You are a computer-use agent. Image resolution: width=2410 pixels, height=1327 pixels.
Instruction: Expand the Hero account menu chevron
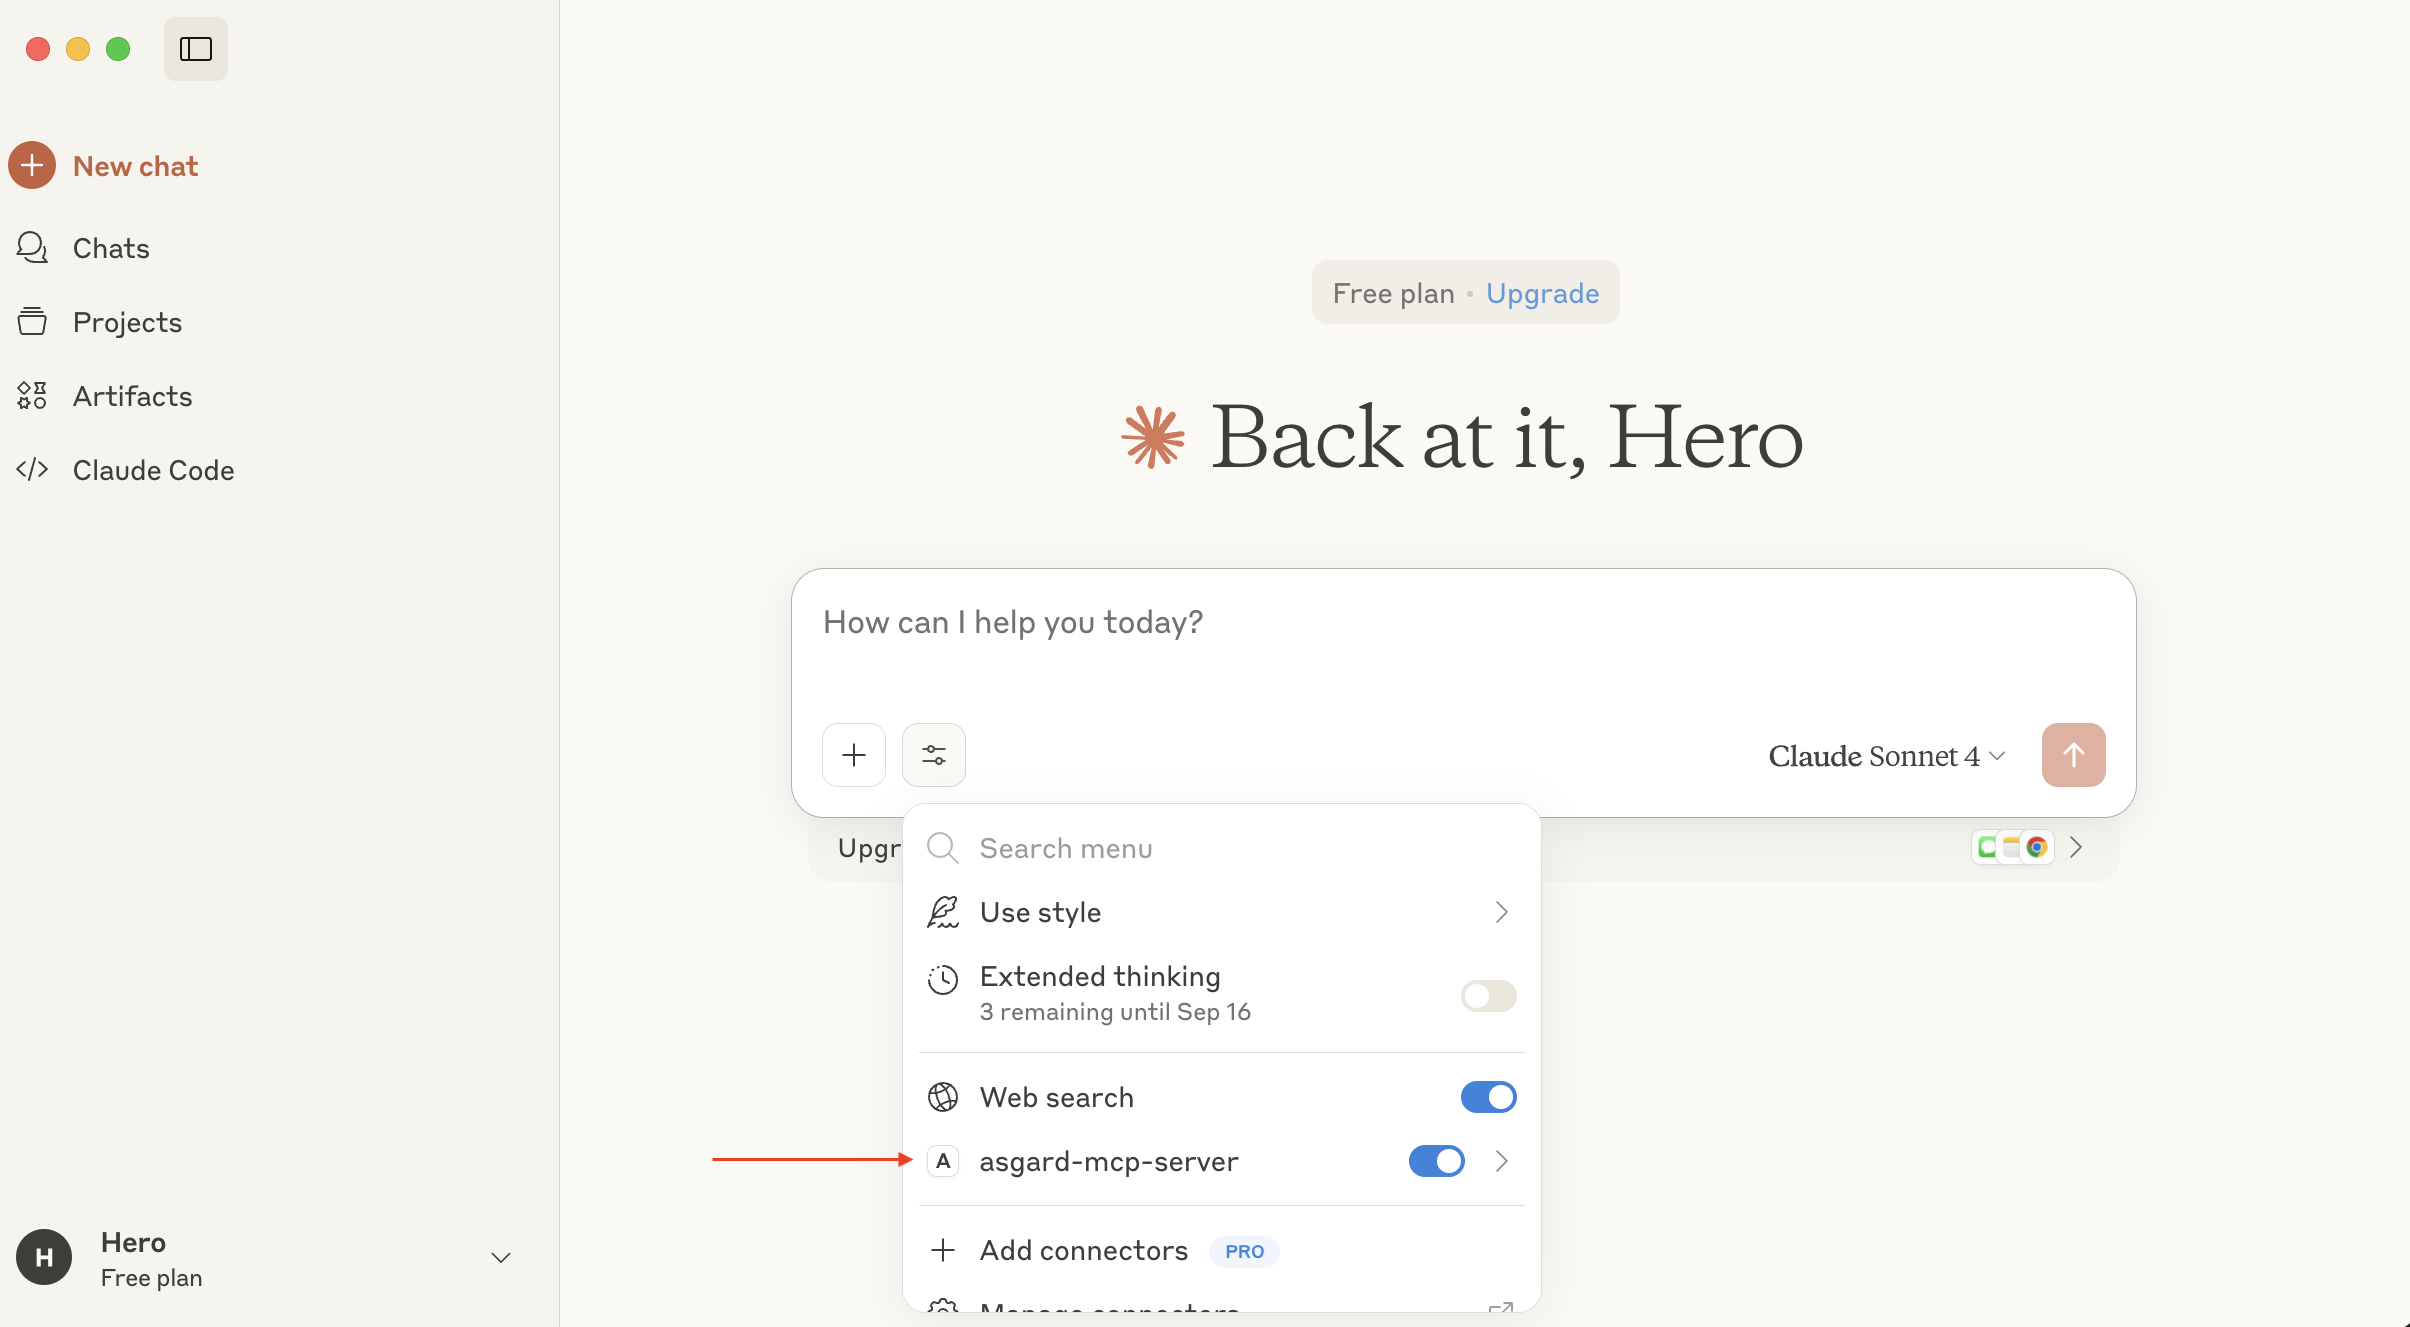tap(501, 1258)
